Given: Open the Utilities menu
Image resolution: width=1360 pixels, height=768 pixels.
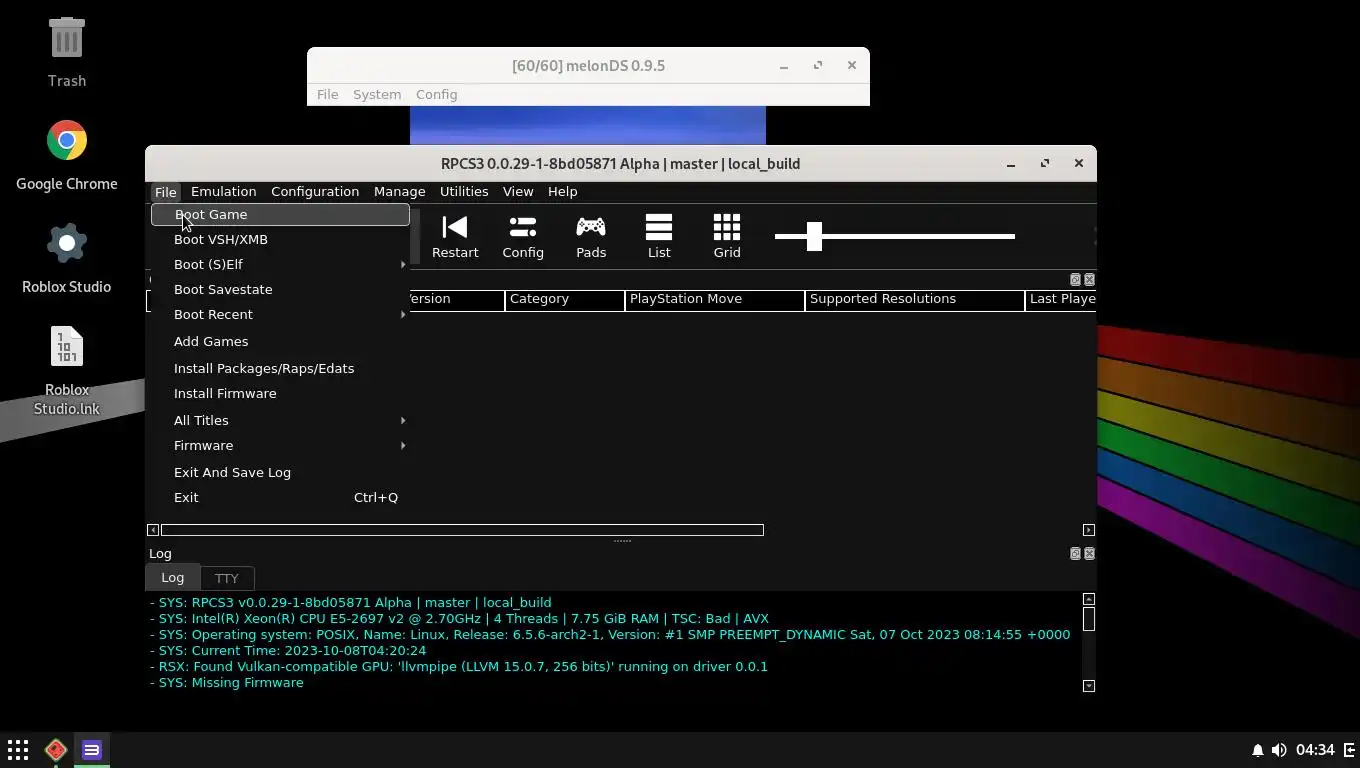Looking at the screenshot, I should tap(464, 191).
